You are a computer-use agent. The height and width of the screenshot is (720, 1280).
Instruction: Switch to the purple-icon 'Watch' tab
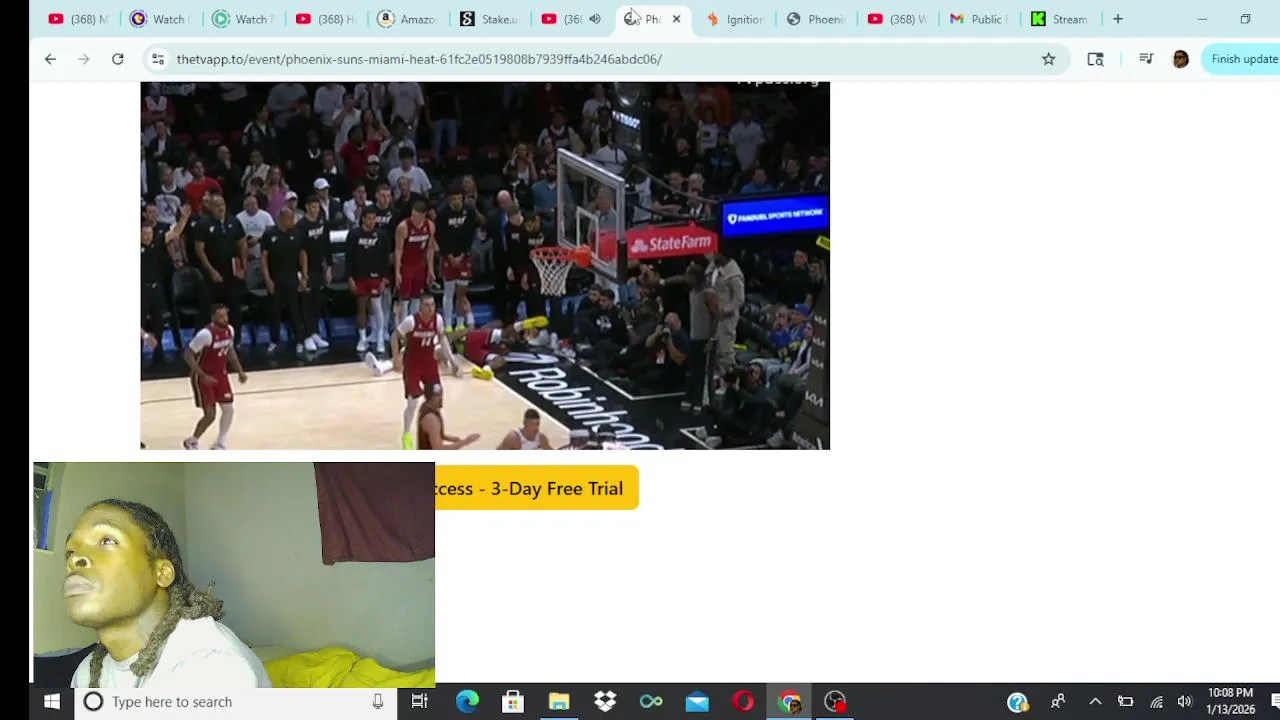[x=160, y=19]
